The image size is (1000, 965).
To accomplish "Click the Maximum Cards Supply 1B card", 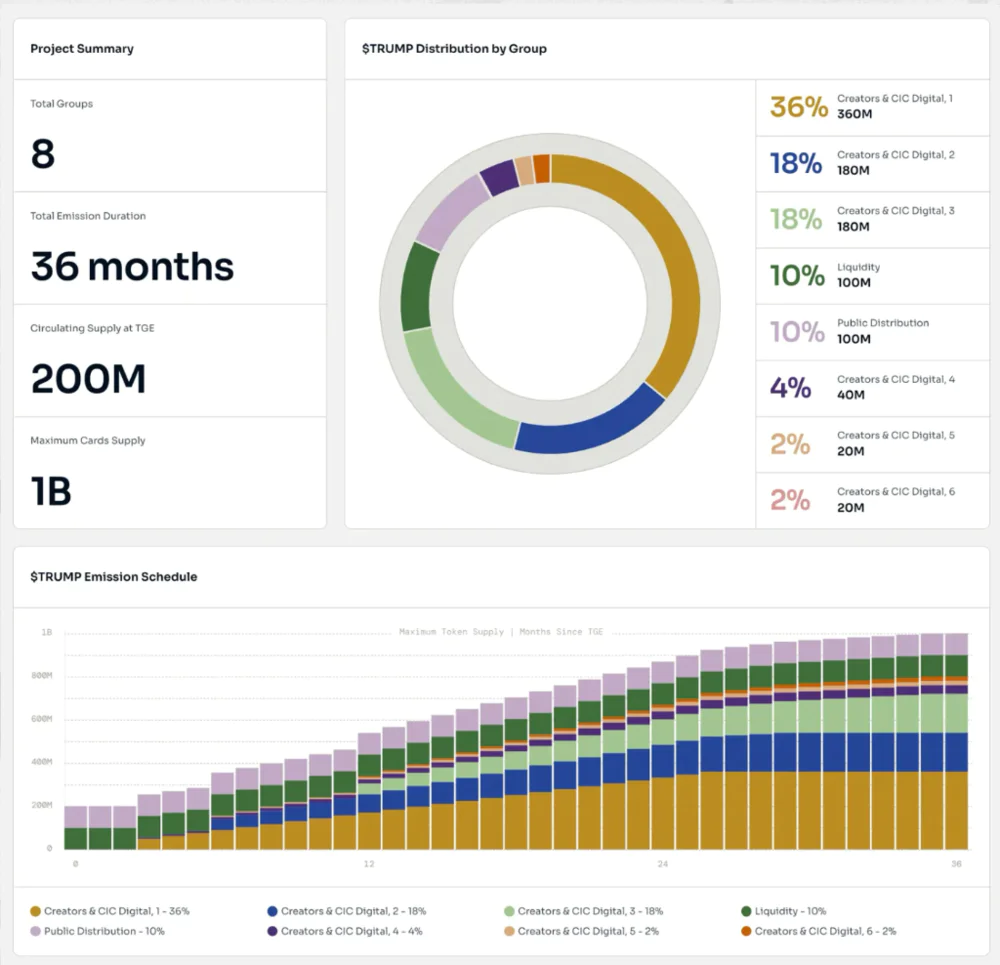I will pyautogui.click(x=169, y=473).
